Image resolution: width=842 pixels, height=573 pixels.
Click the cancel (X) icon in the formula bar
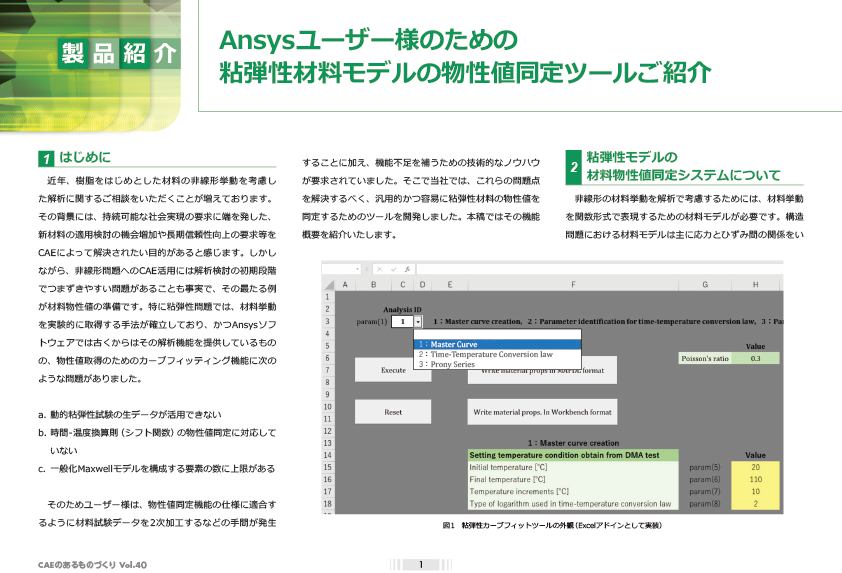(379, 269)
